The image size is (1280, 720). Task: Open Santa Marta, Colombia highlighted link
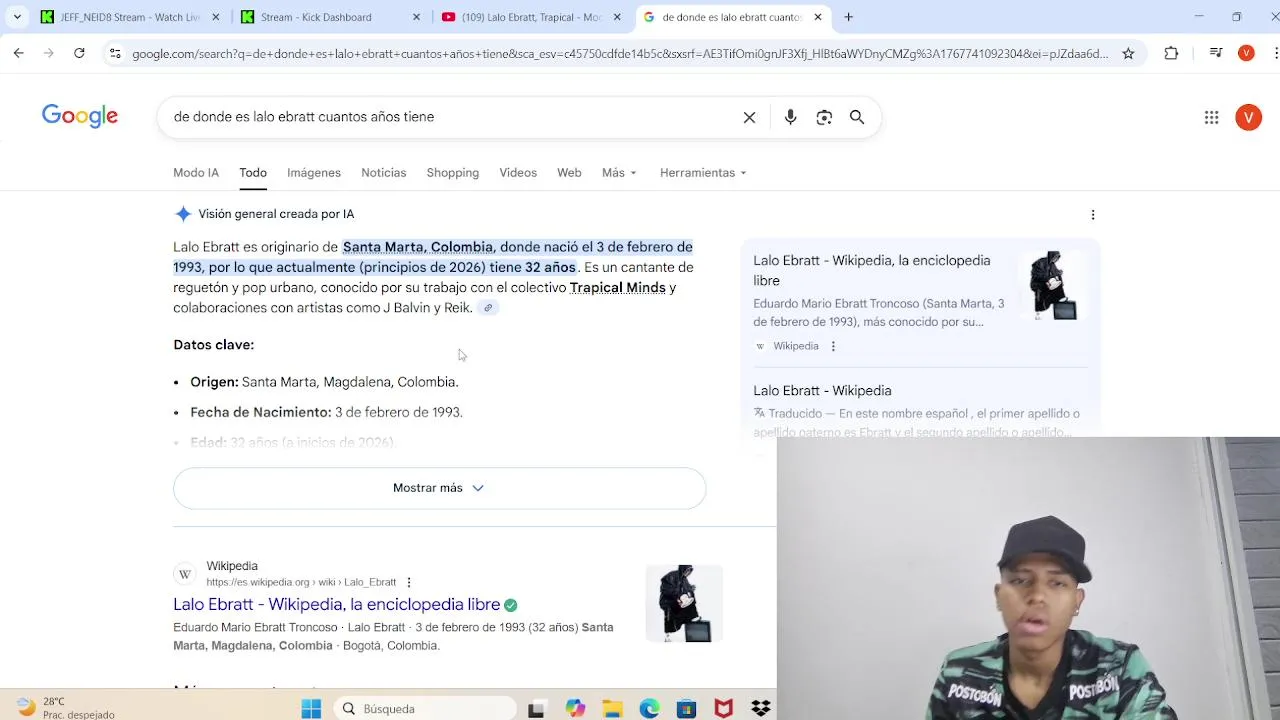[418, 247]
